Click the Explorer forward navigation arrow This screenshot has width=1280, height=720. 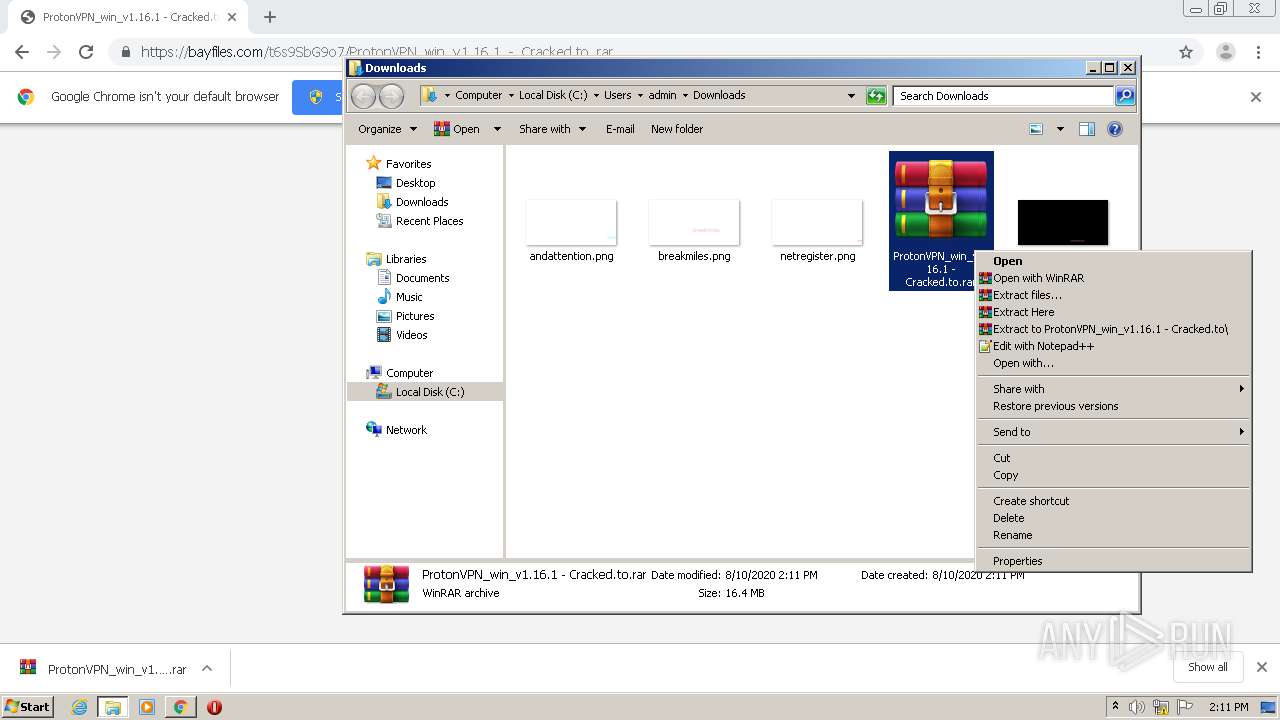391,96
